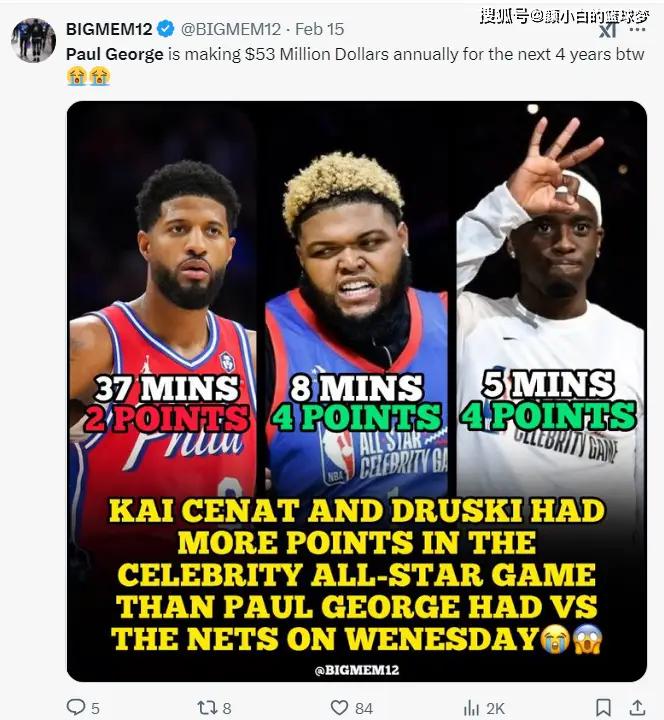Click the like count number 84
Screen dimensions: 664x720
tap(364, 709)
